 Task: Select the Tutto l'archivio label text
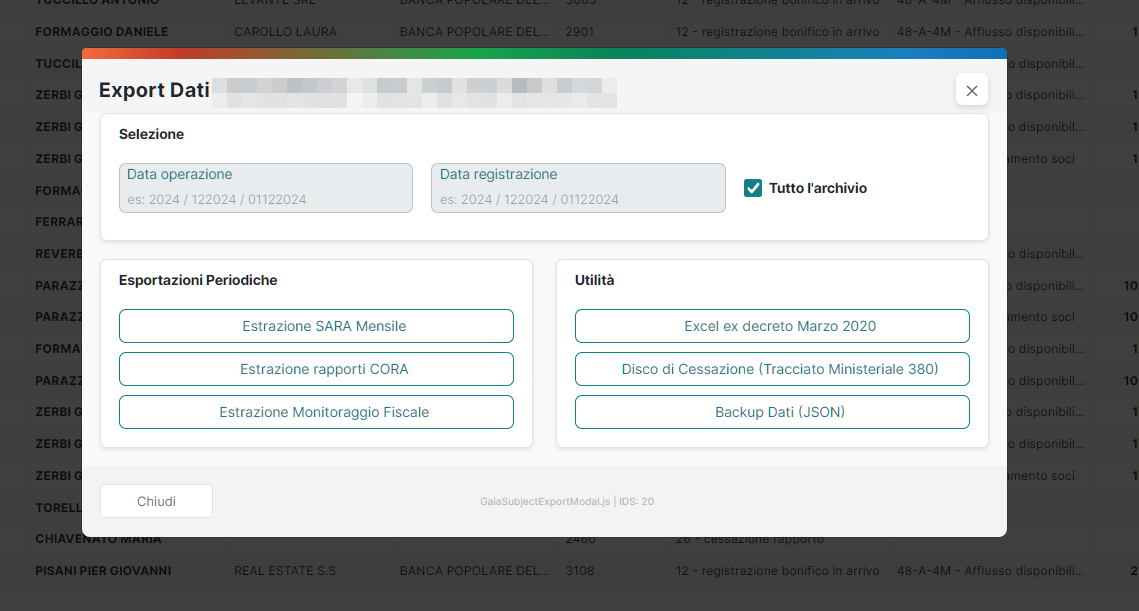[818, 188]
